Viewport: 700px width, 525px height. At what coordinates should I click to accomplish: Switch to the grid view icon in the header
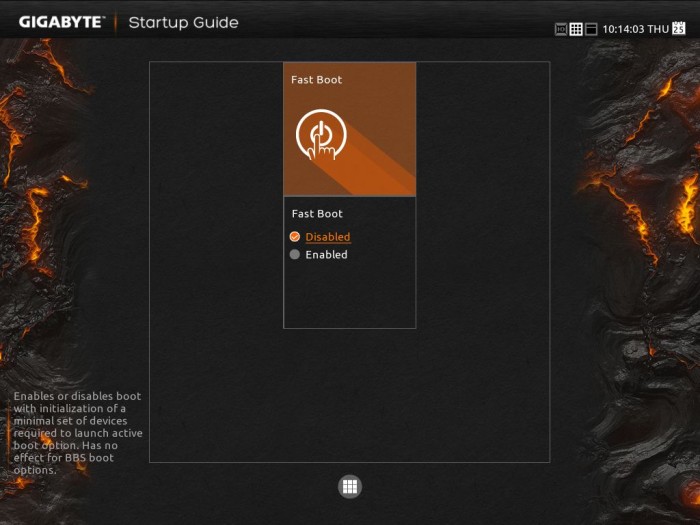pyautogui.click(x=576, y=29)
